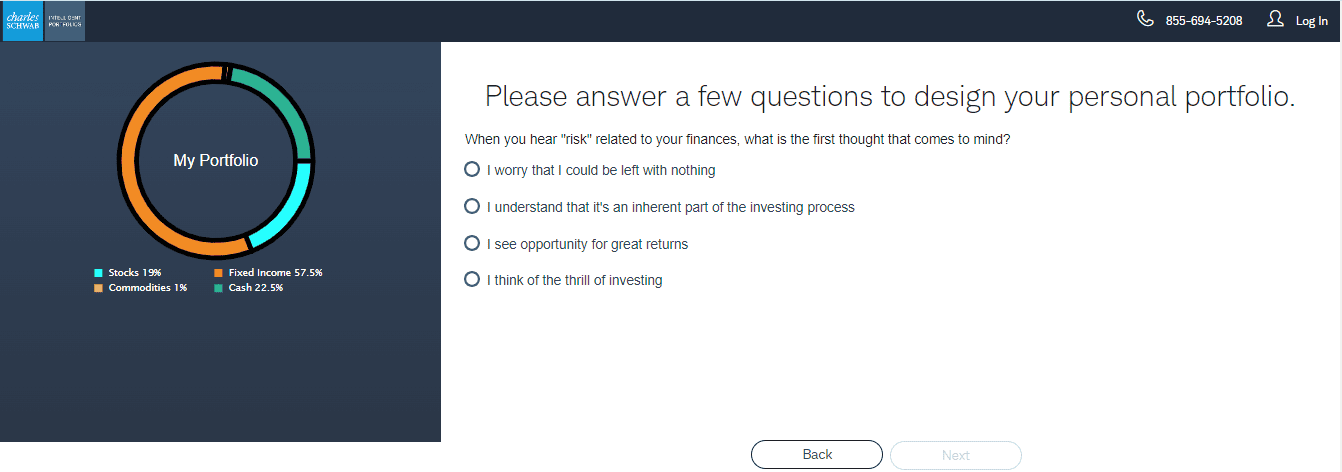Screen dimensions: 1342x472
Task: Click the Charles Schwab logo
Action: pyautogui.click(x=22, y=21)
